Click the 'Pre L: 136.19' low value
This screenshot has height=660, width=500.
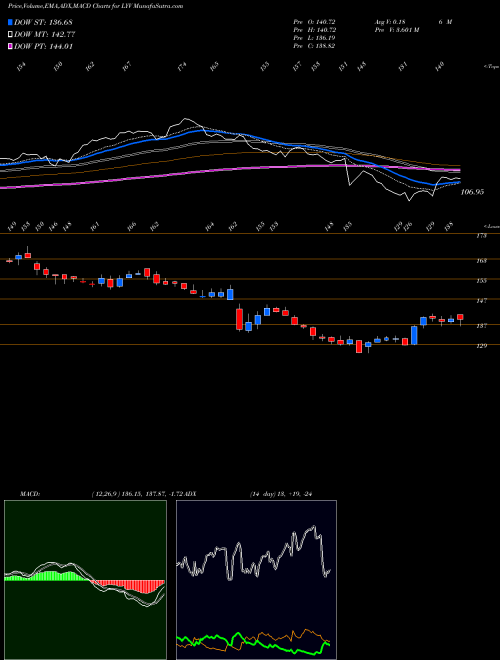[314, 38]
